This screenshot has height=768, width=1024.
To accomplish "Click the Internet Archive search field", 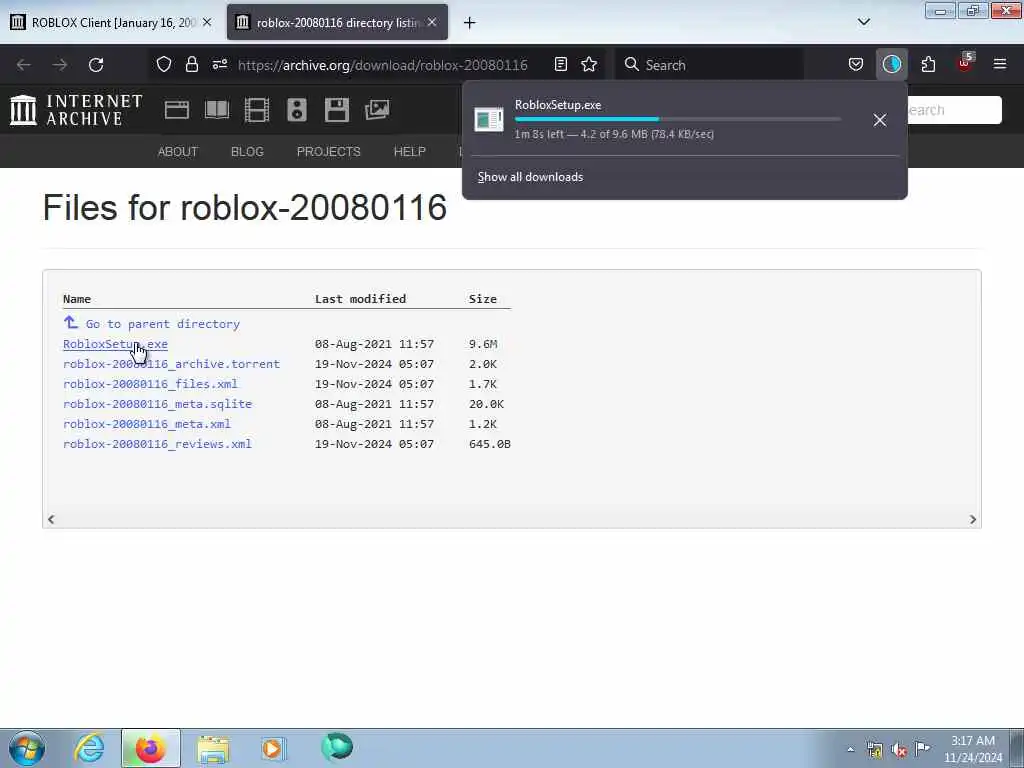I will pos(953,110).
